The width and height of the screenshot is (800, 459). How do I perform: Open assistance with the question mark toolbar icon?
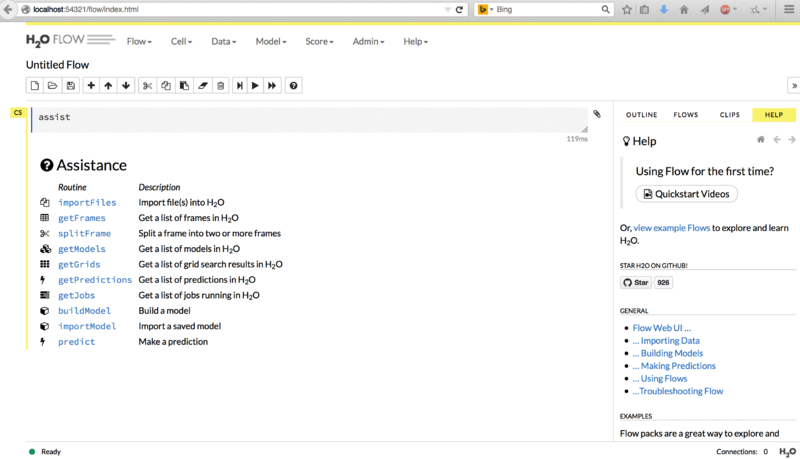pos(293,86)
